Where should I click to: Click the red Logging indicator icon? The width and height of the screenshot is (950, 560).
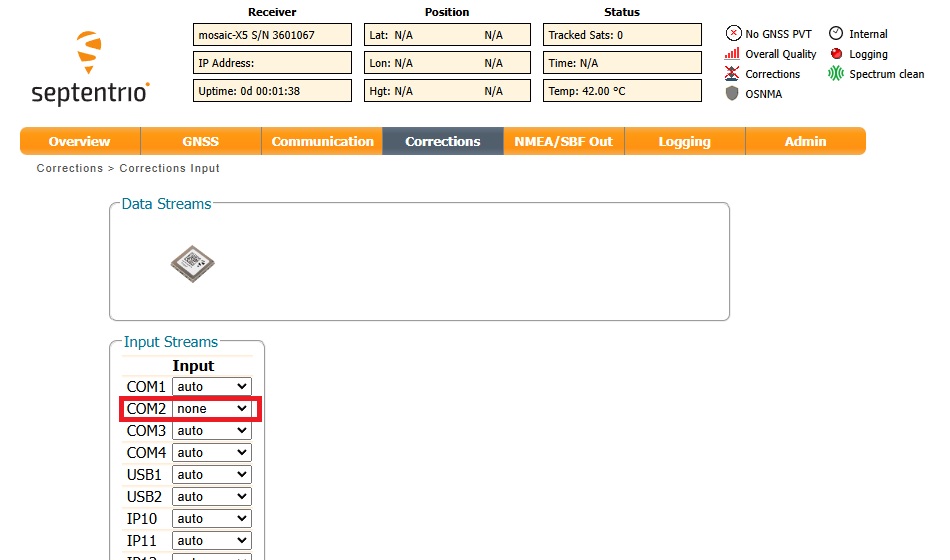836,54
